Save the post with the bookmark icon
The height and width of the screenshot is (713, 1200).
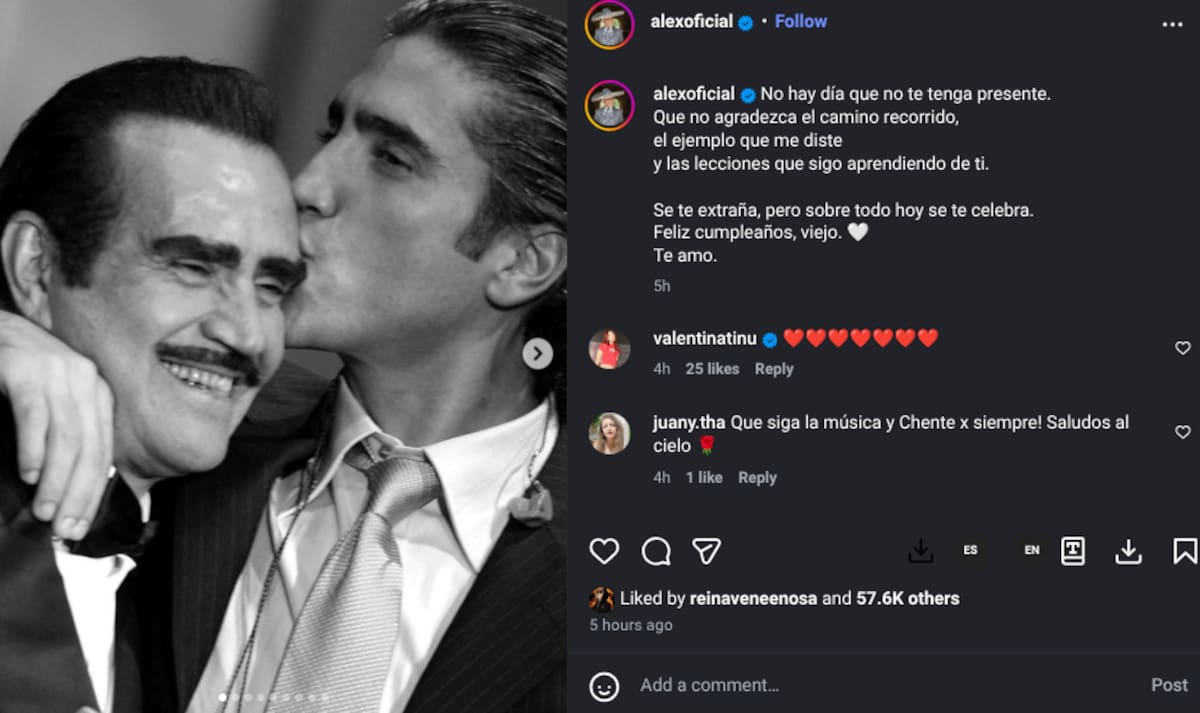pyautogui.click(x=1182, y=550)
